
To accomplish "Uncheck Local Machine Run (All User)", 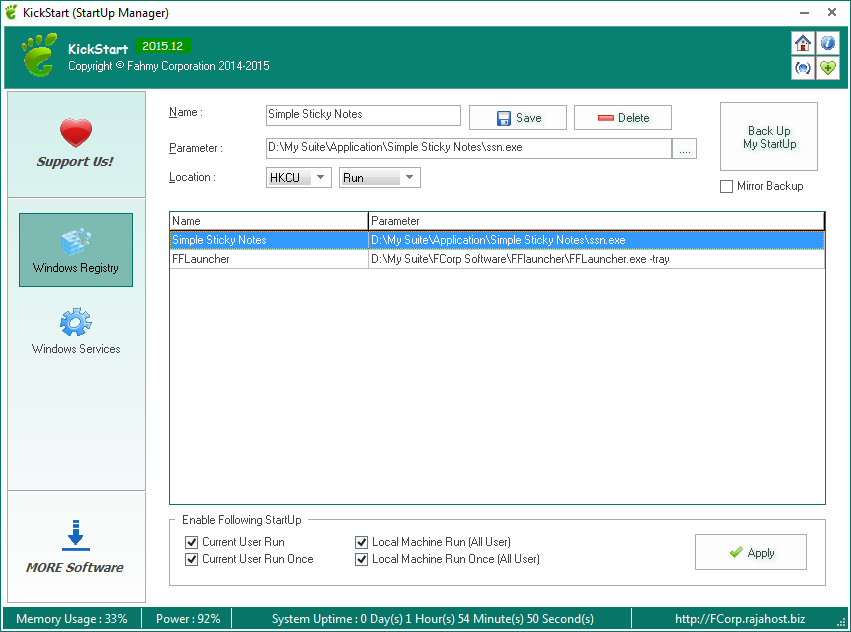I will 361,542.
